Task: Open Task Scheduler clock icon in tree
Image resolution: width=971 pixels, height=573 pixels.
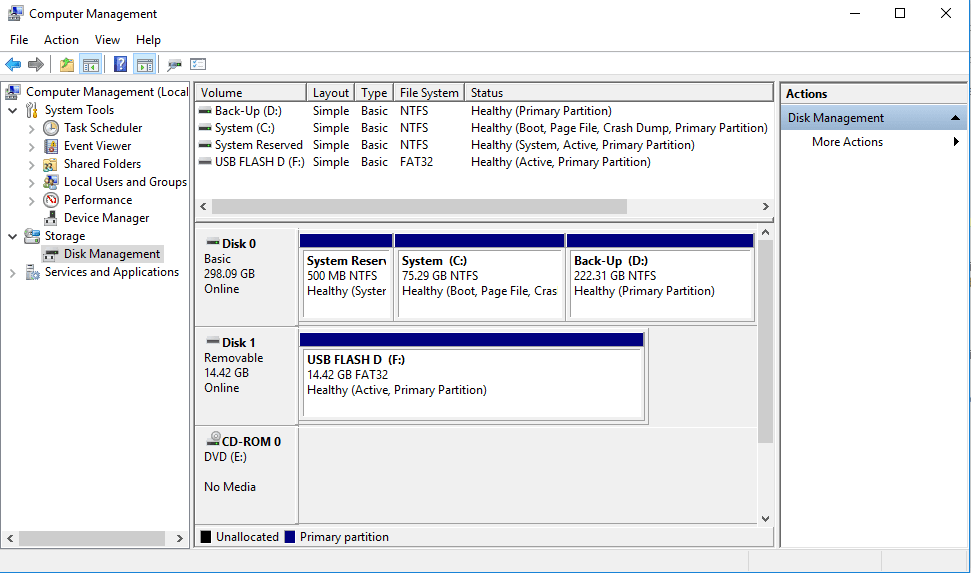Action: pyautogui.click(x=51, y=128)
